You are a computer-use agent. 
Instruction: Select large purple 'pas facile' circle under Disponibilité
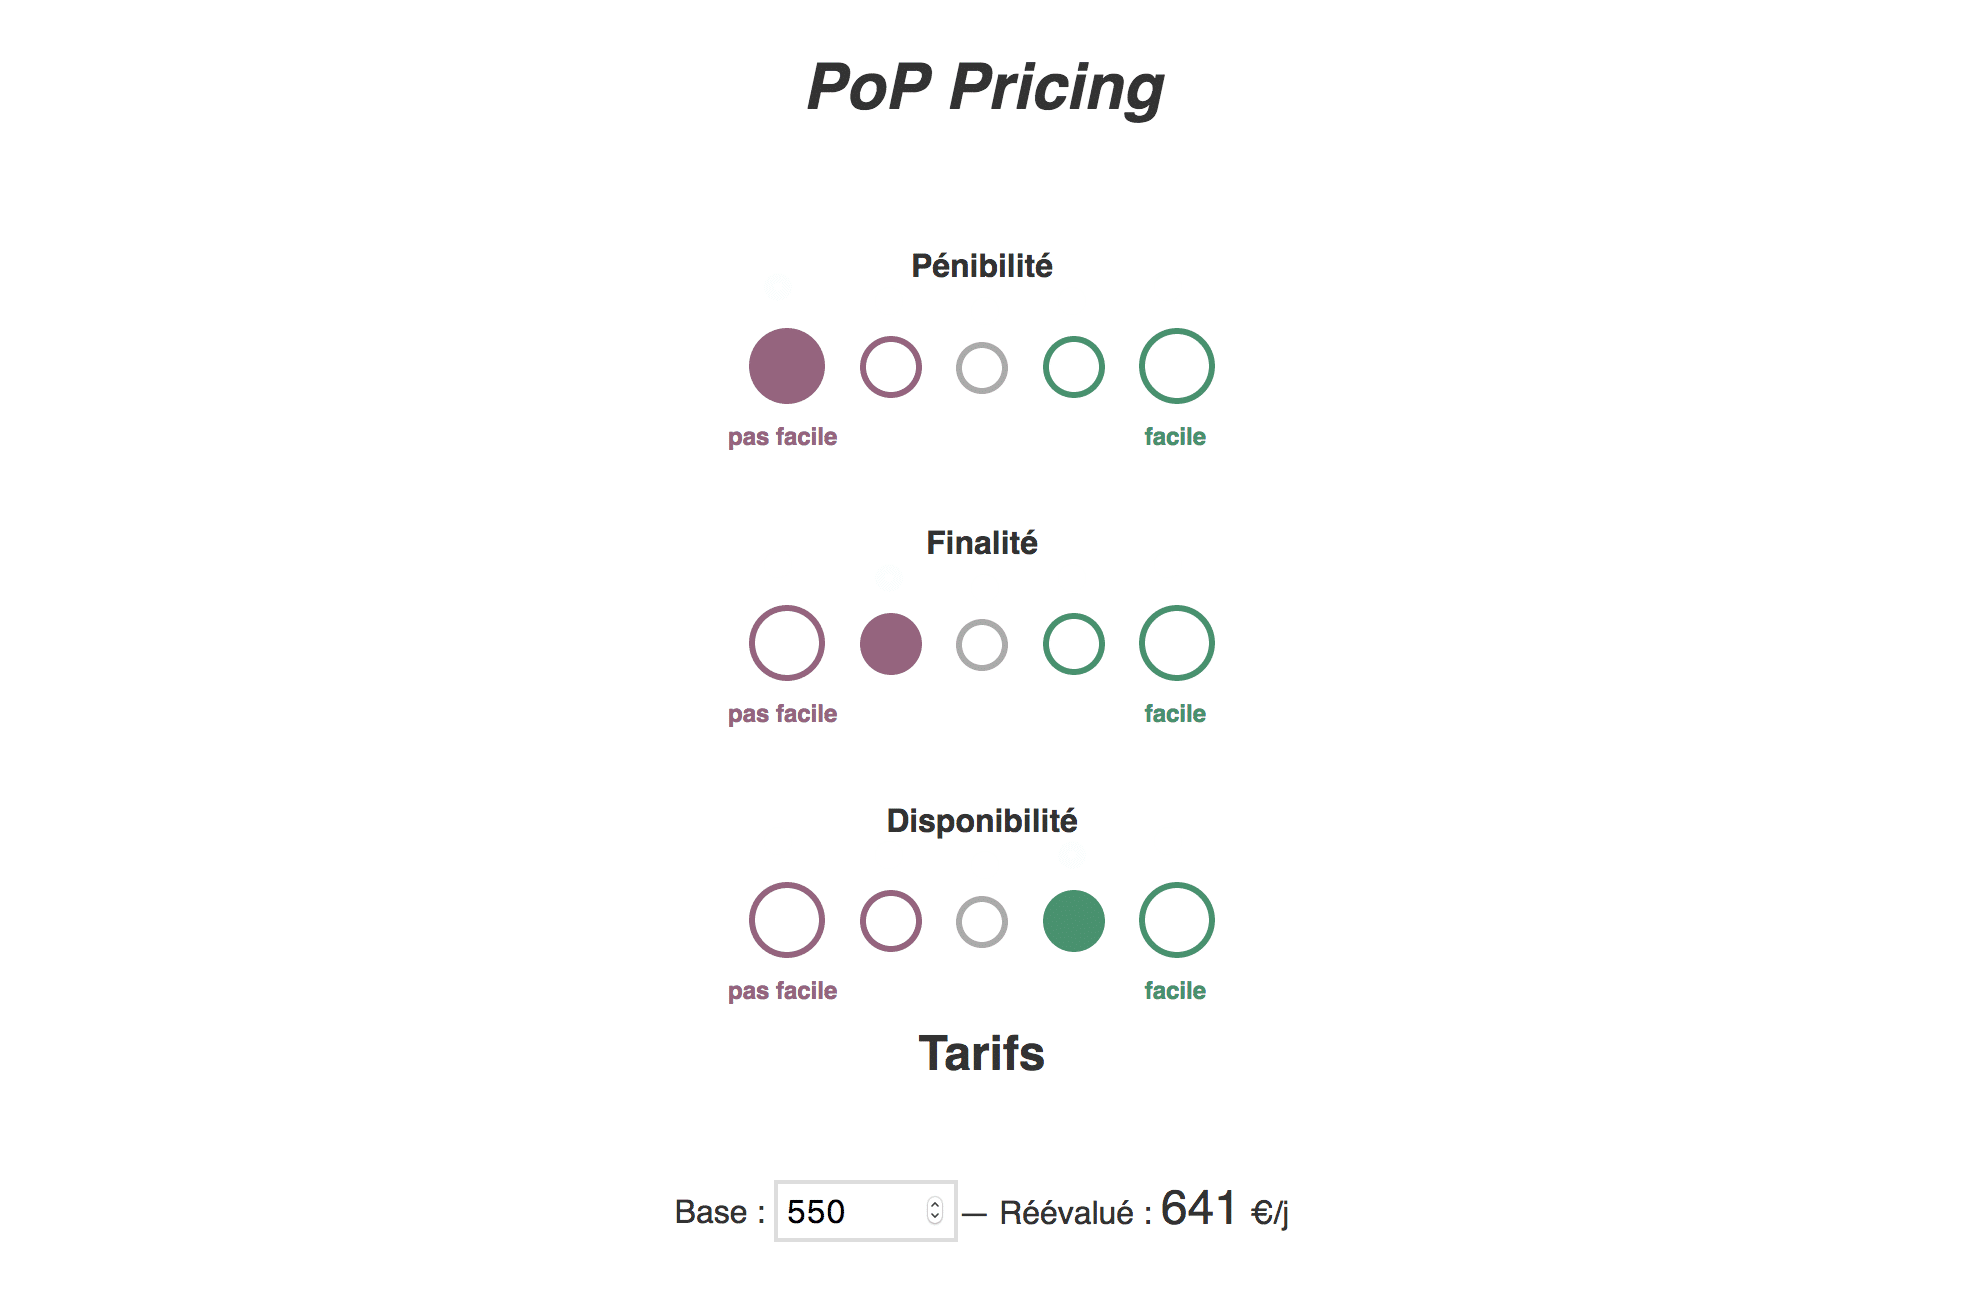coord(787,920)
